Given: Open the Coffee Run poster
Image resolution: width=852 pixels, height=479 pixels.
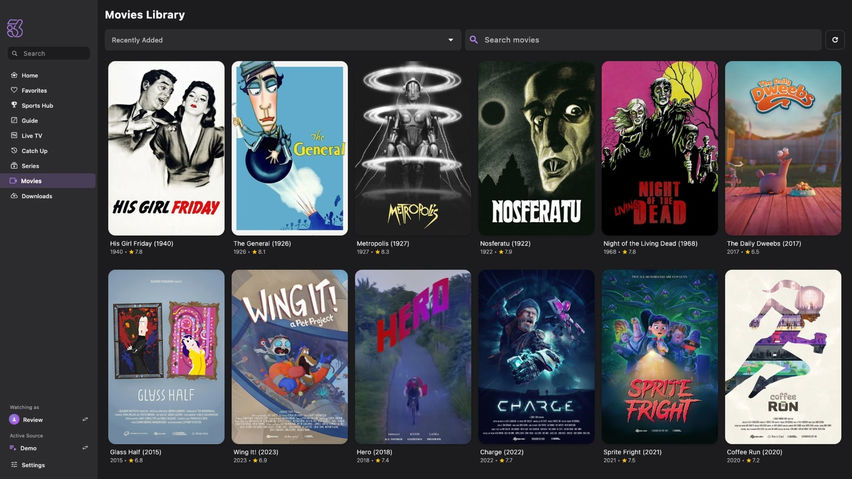Looking at the screenshot, I should point(783,357).
